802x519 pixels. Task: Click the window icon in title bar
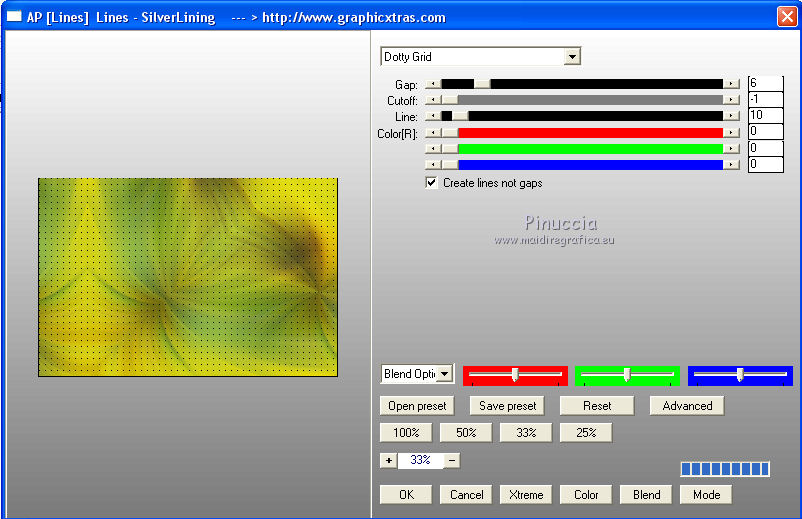click(x=14, y=16)
